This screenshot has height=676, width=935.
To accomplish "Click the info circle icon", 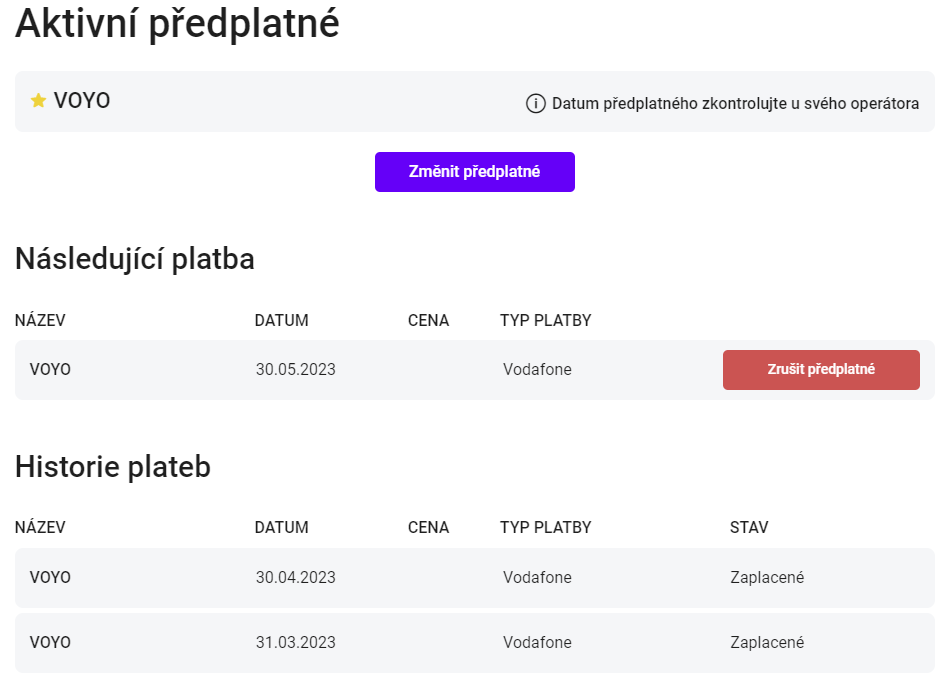I will pos(535,104).
